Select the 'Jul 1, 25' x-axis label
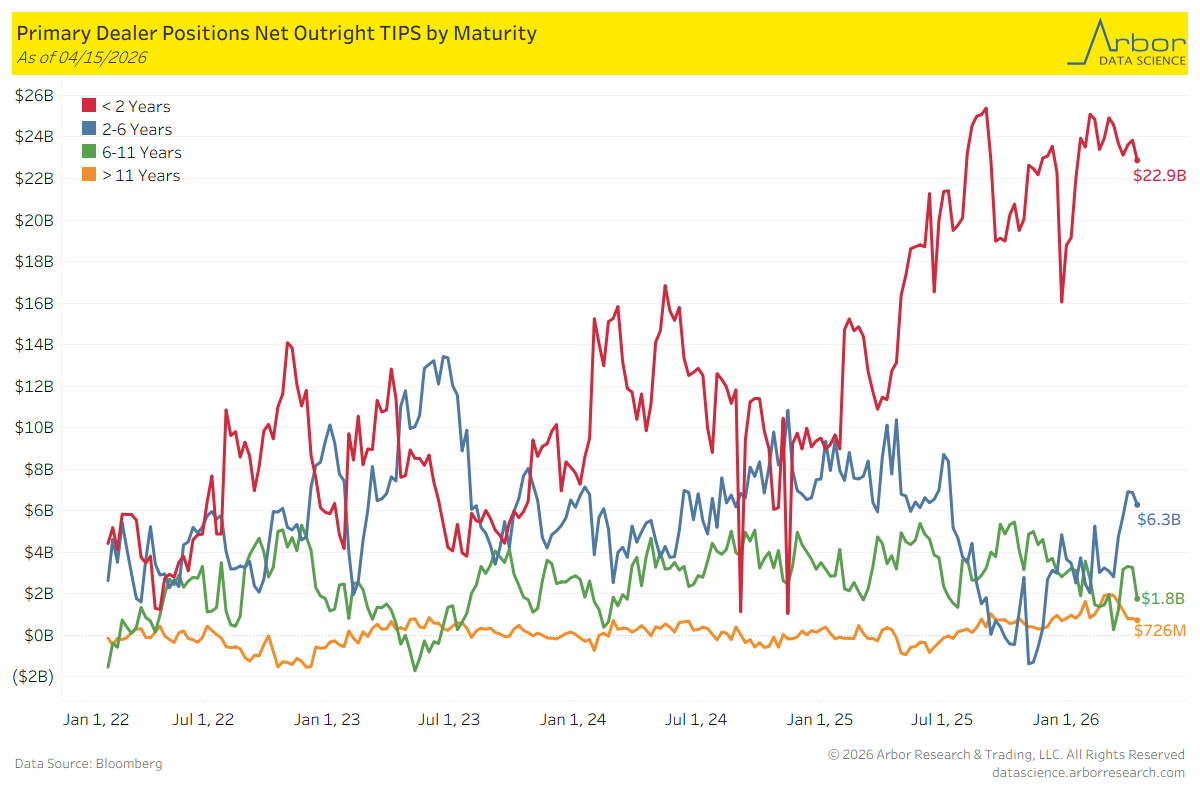This screenshot has width=1200, height=800. click(943, 719)
